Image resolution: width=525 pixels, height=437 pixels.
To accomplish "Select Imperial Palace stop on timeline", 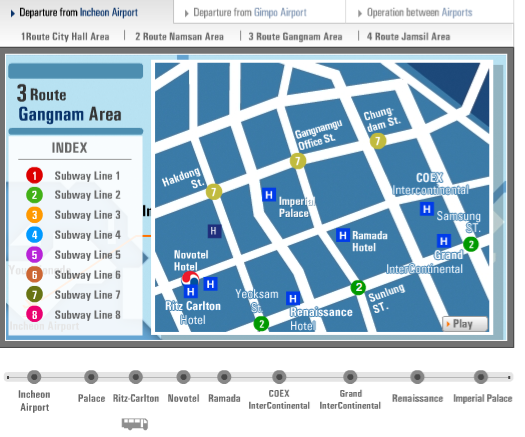I will coord(481,377).
